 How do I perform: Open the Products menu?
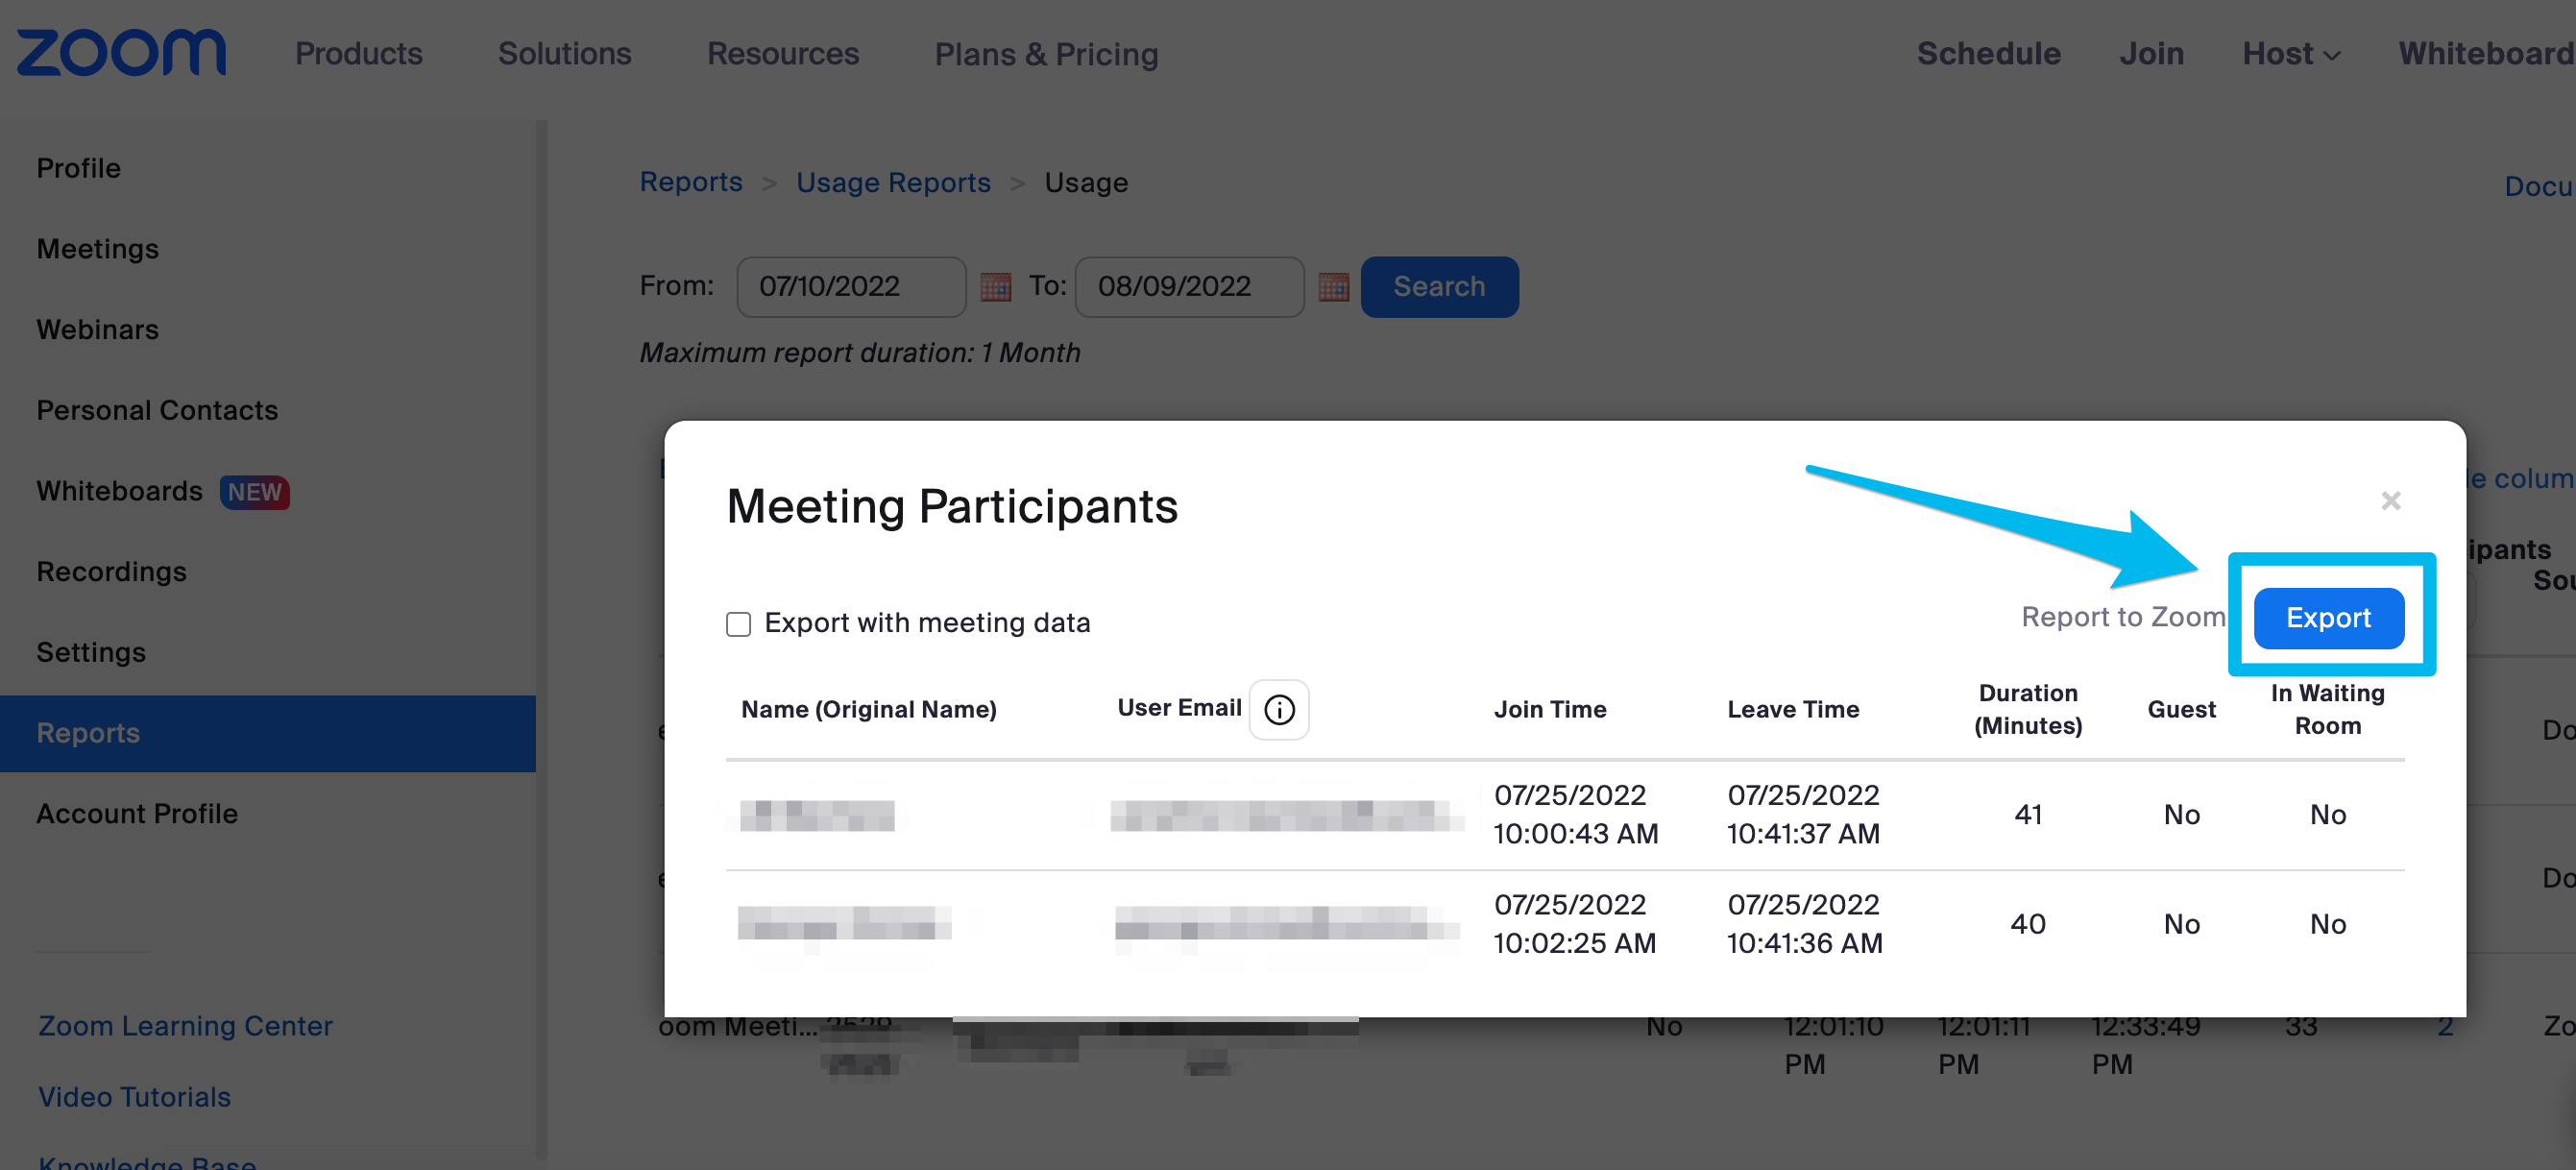pyautogui.click(x=358, y=54)
